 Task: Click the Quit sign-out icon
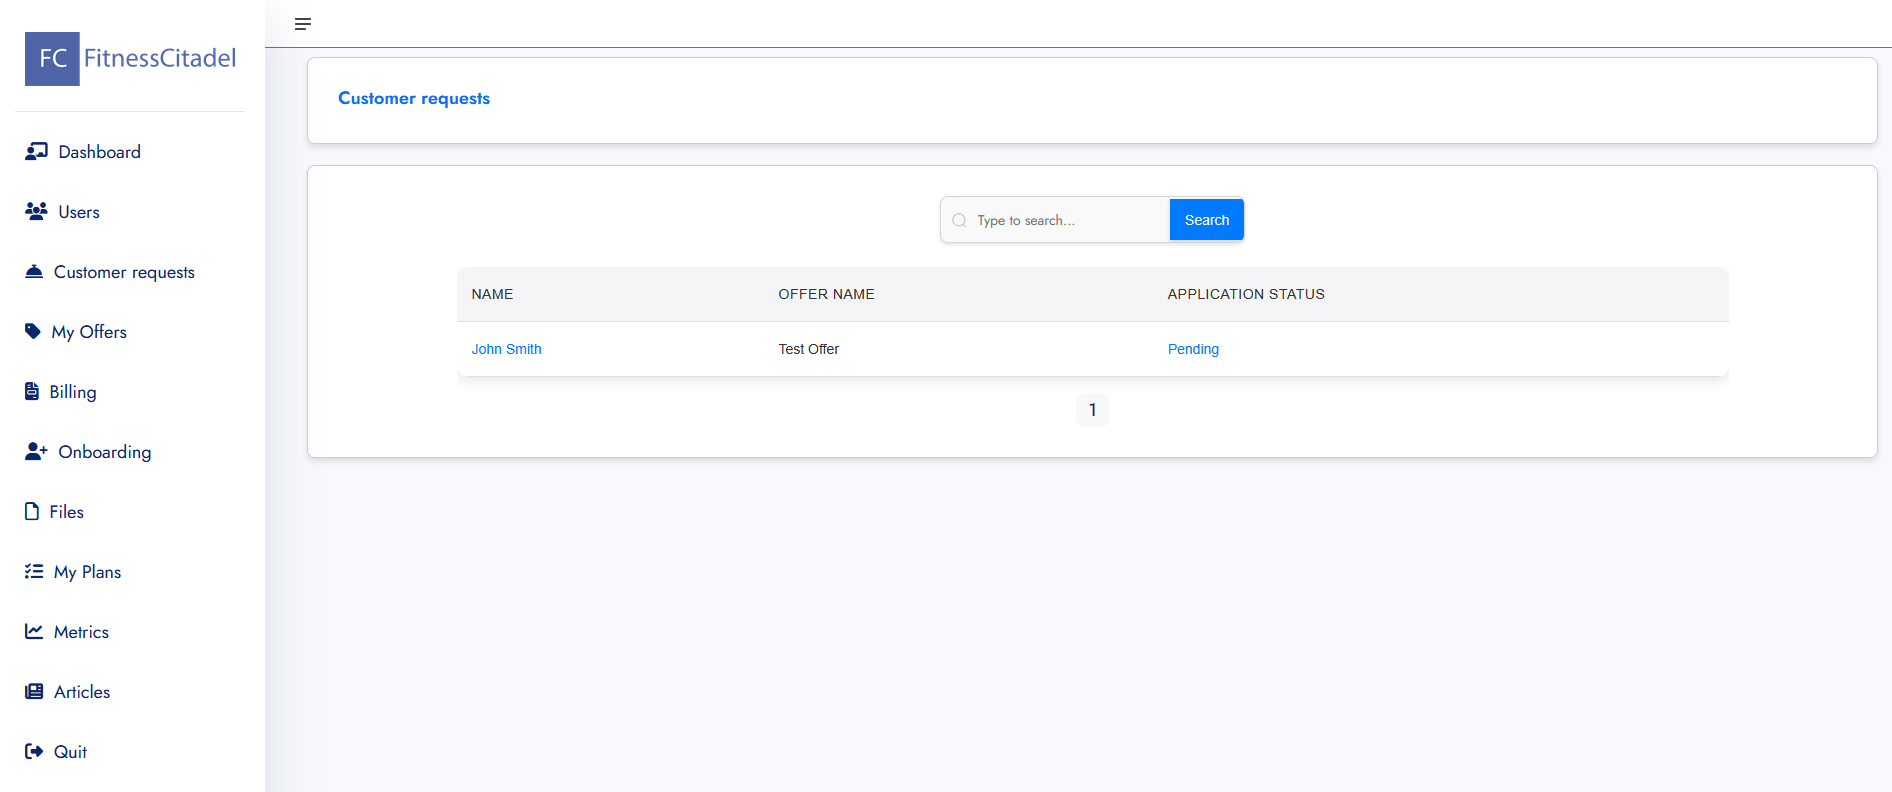pyautogui.click(x=34, y=751)
